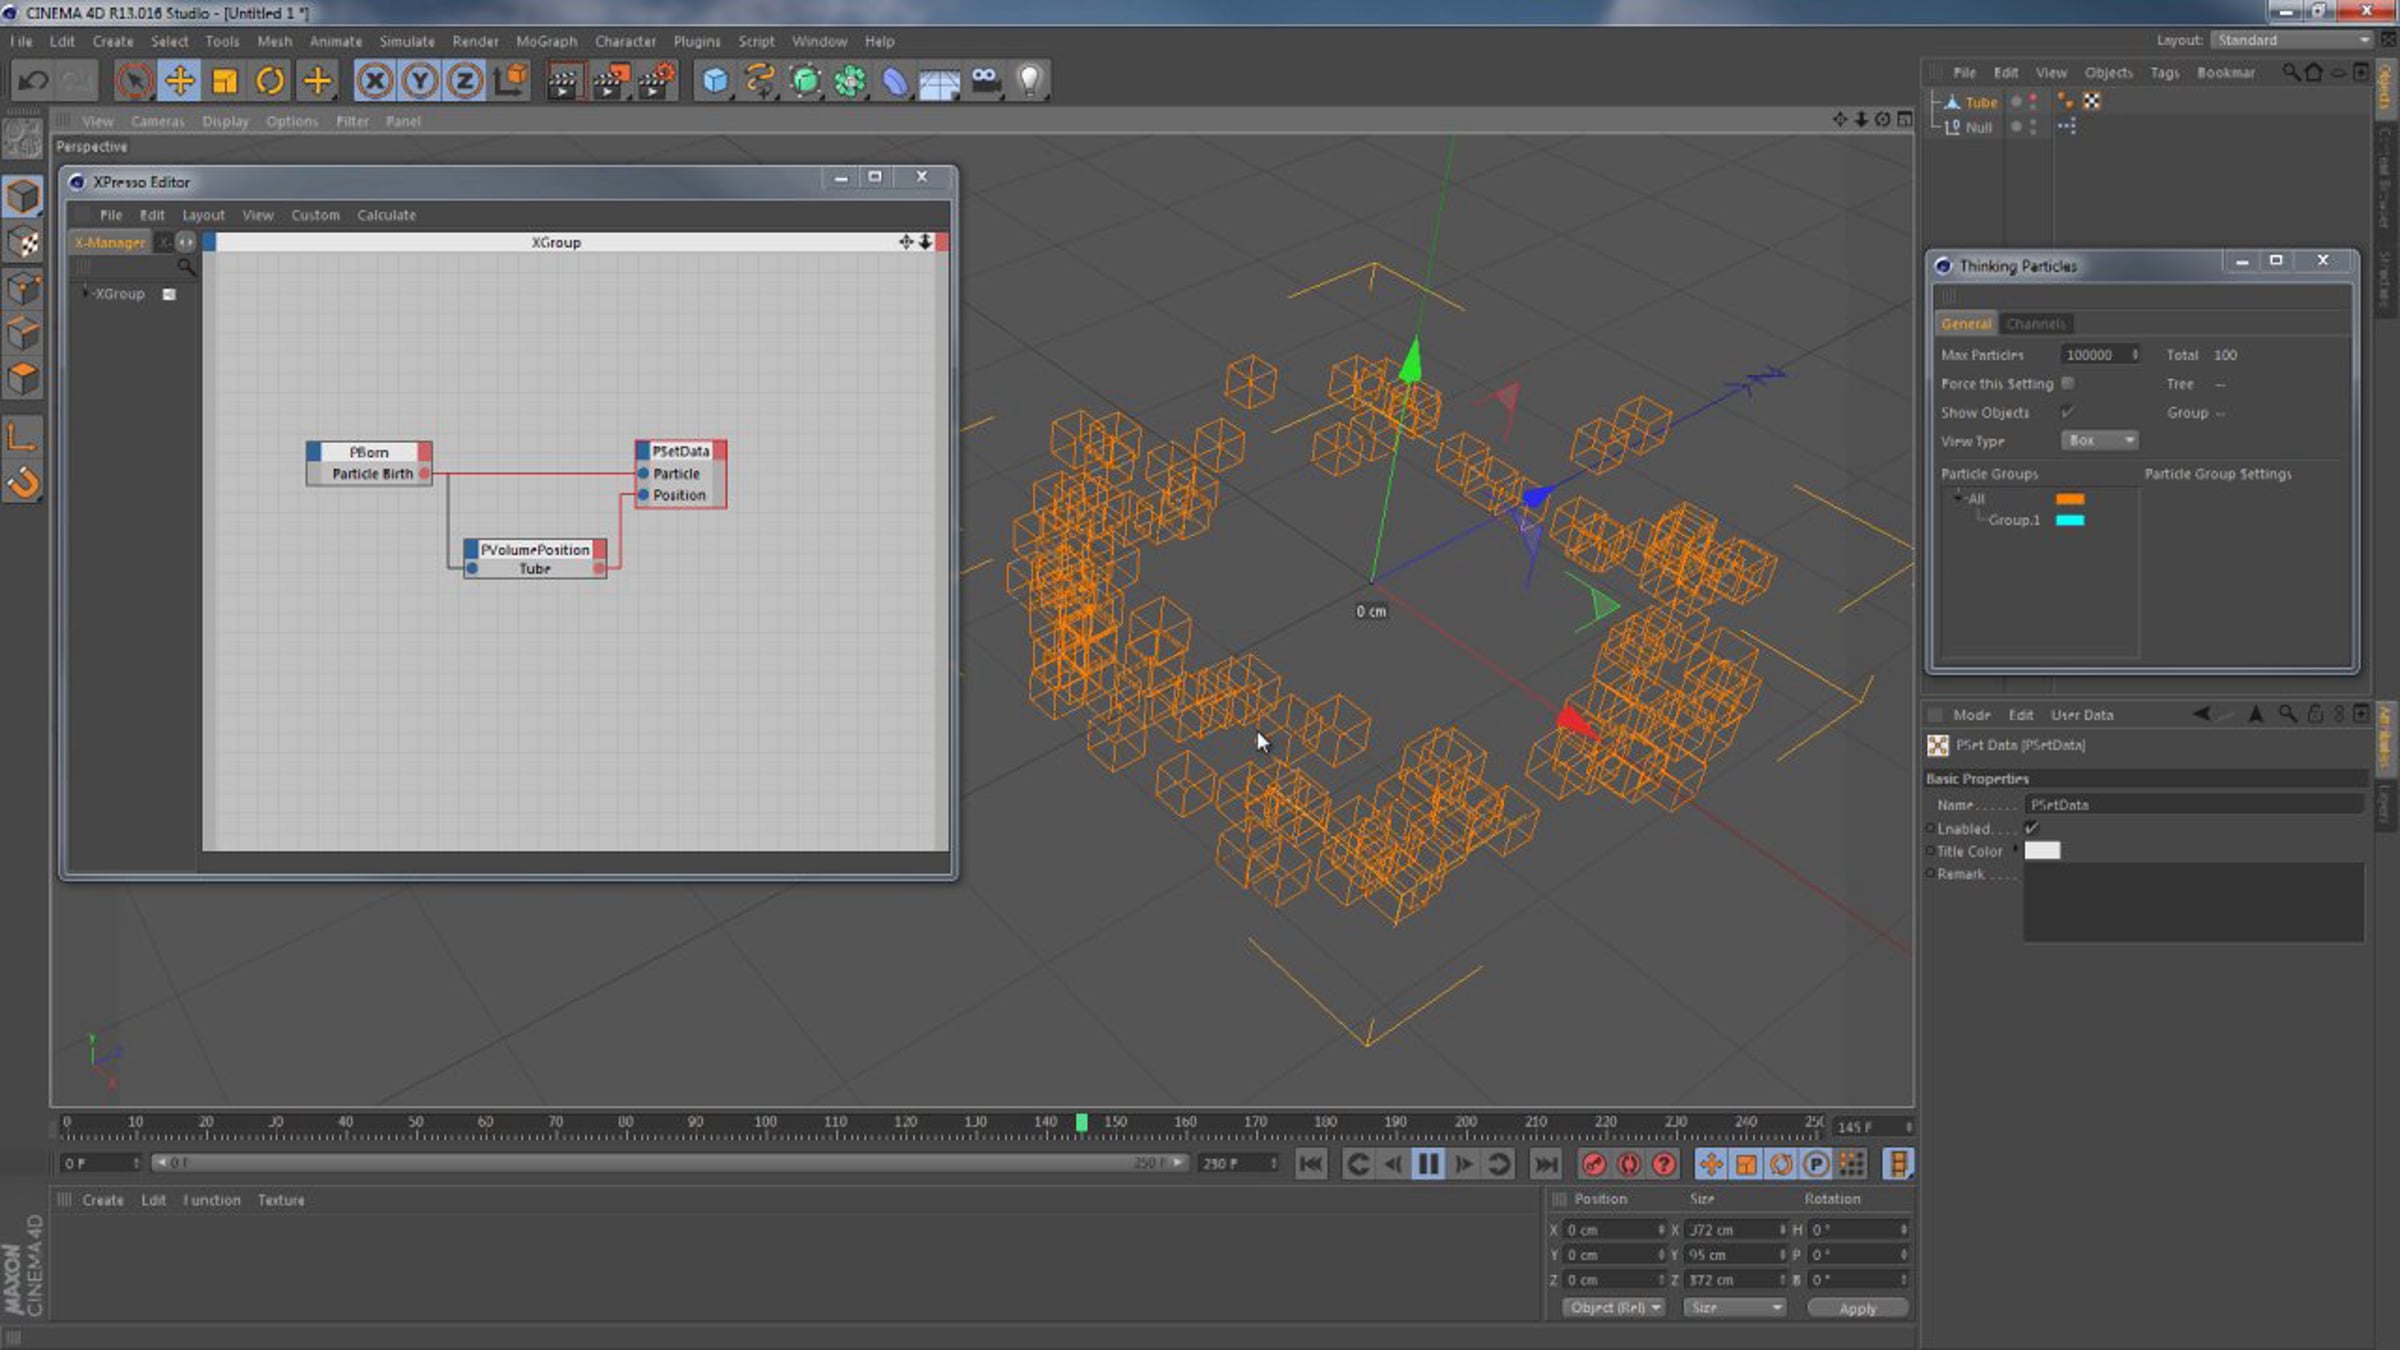The image size is (2400, 1350).
Task: Open Render Settings with the gear clapperboard
Action: 657,81
